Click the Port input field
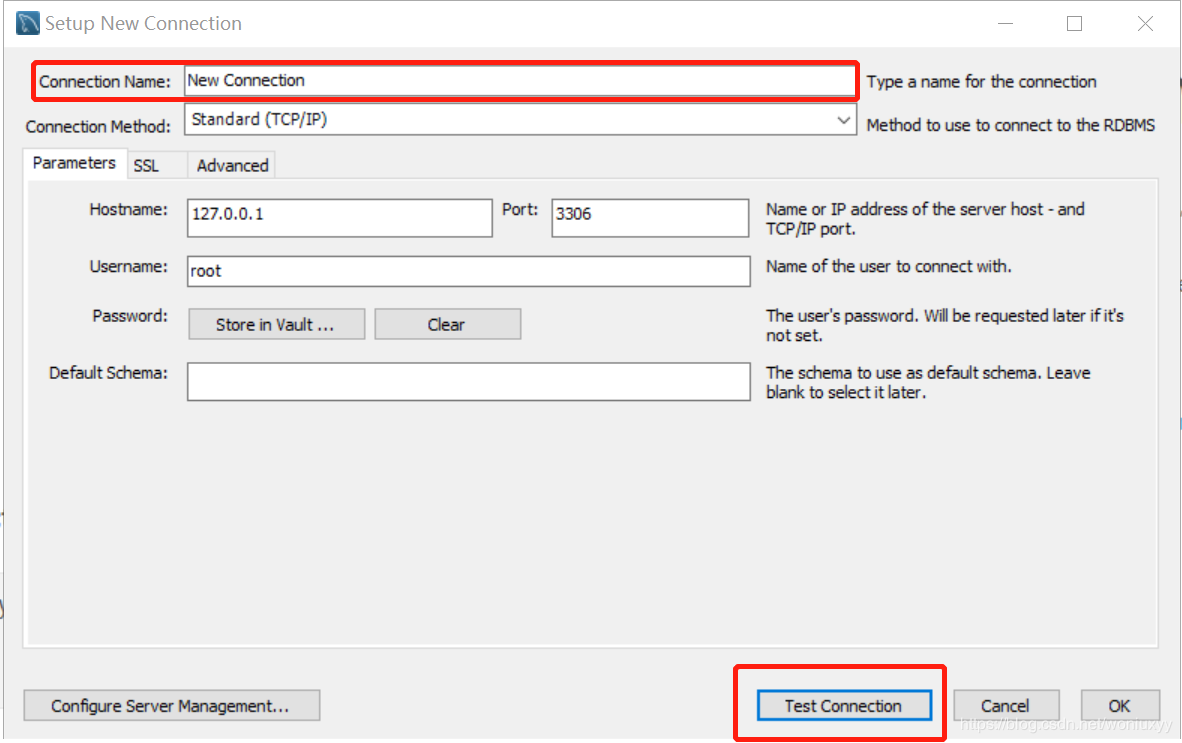 tap(650, 218)
